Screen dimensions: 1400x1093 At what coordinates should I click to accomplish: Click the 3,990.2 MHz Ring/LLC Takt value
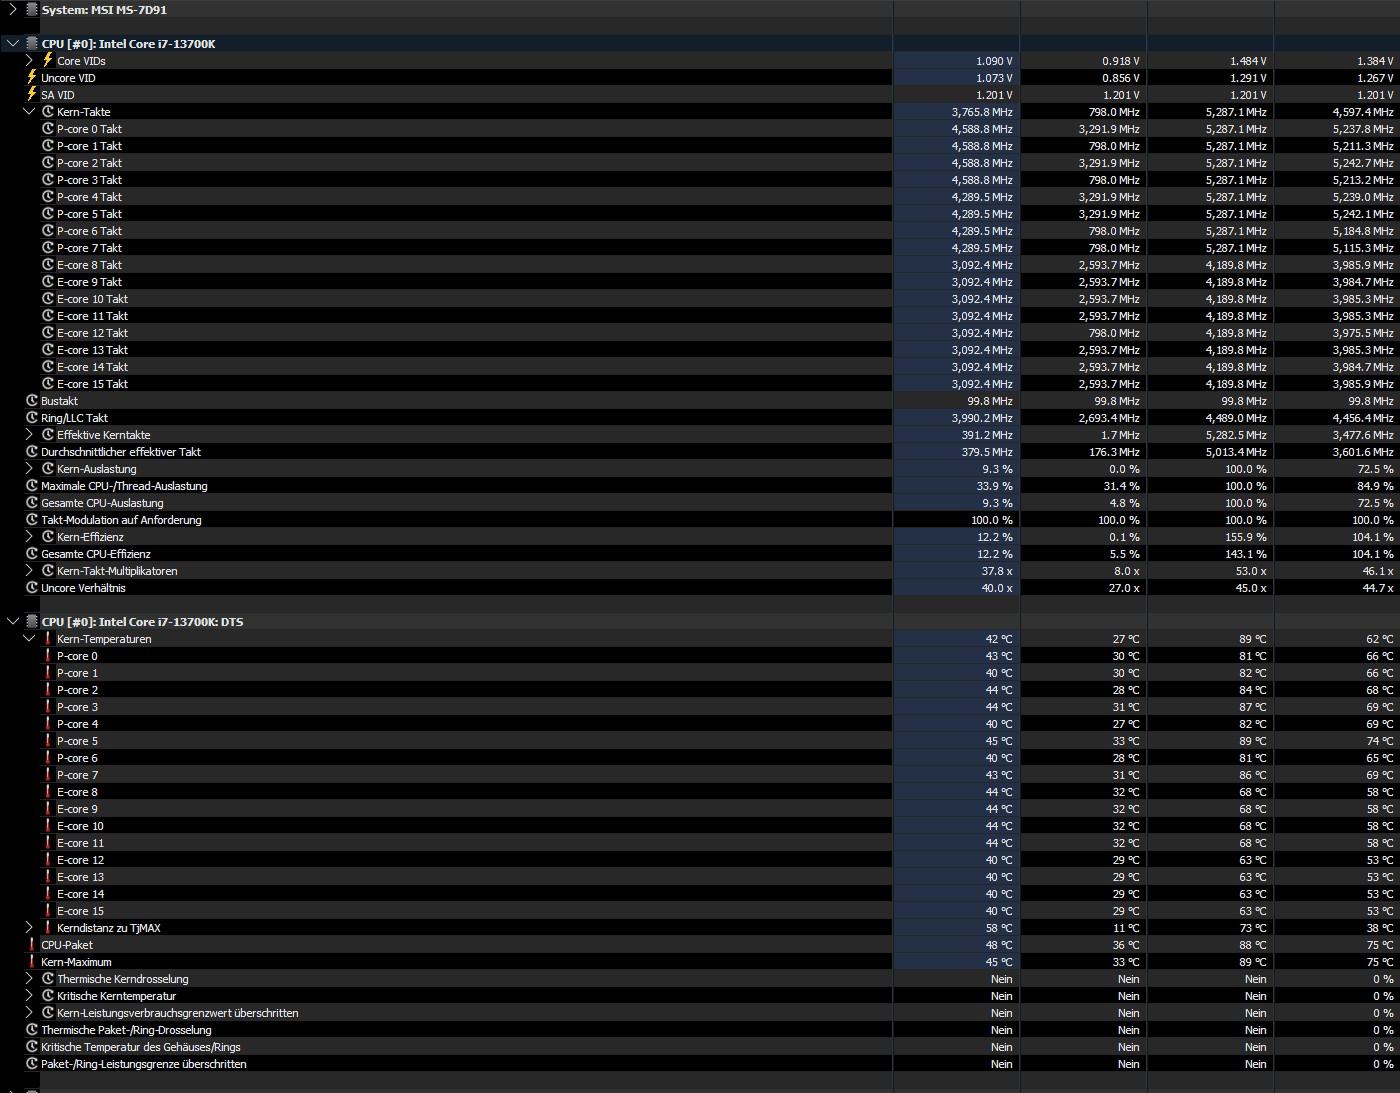[x=981, y=418]
